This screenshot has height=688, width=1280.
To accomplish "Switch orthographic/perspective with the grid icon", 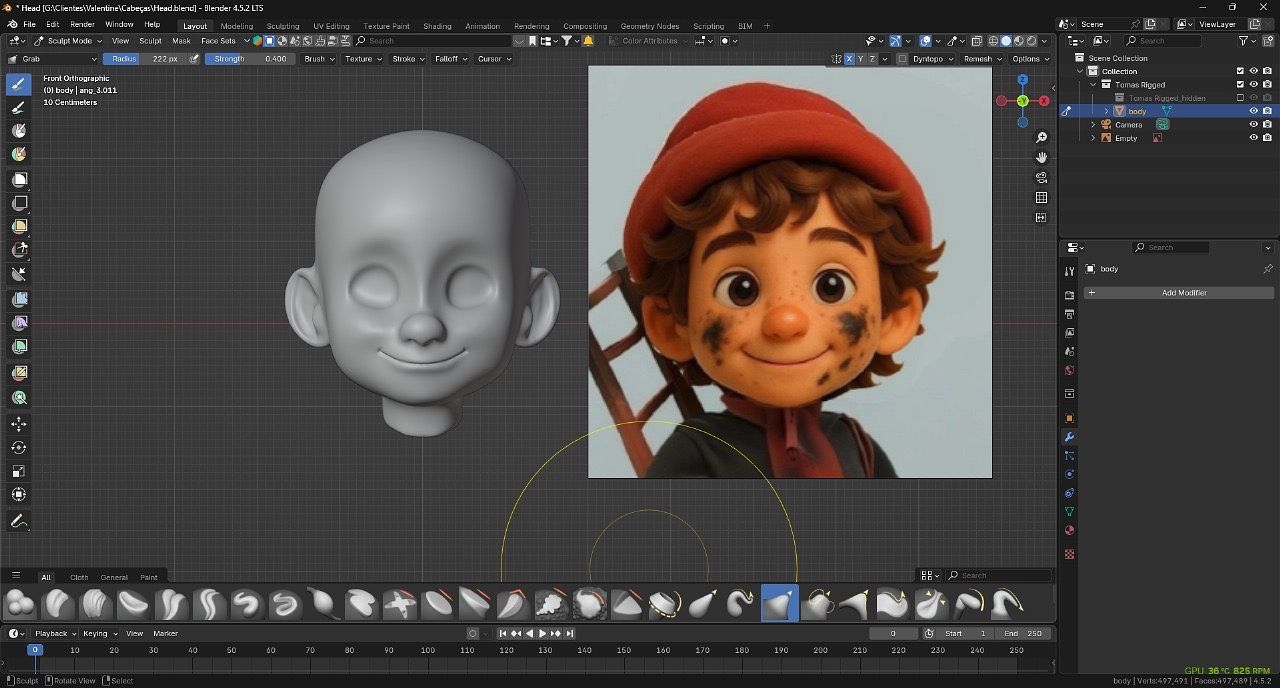I will pos(1041,198).
